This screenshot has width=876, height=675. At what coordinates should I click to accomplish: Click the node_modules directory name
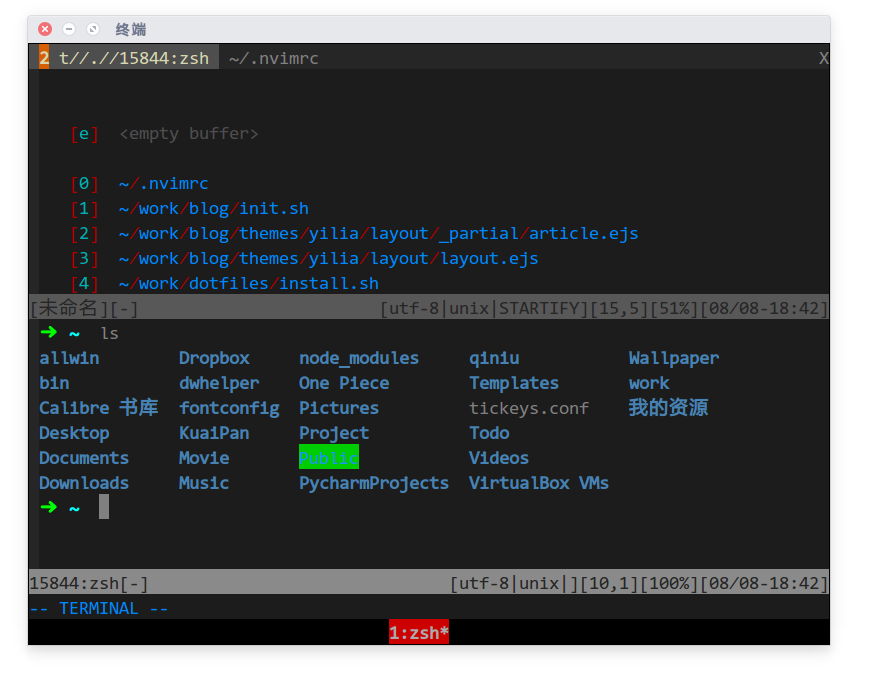point(359,358)
